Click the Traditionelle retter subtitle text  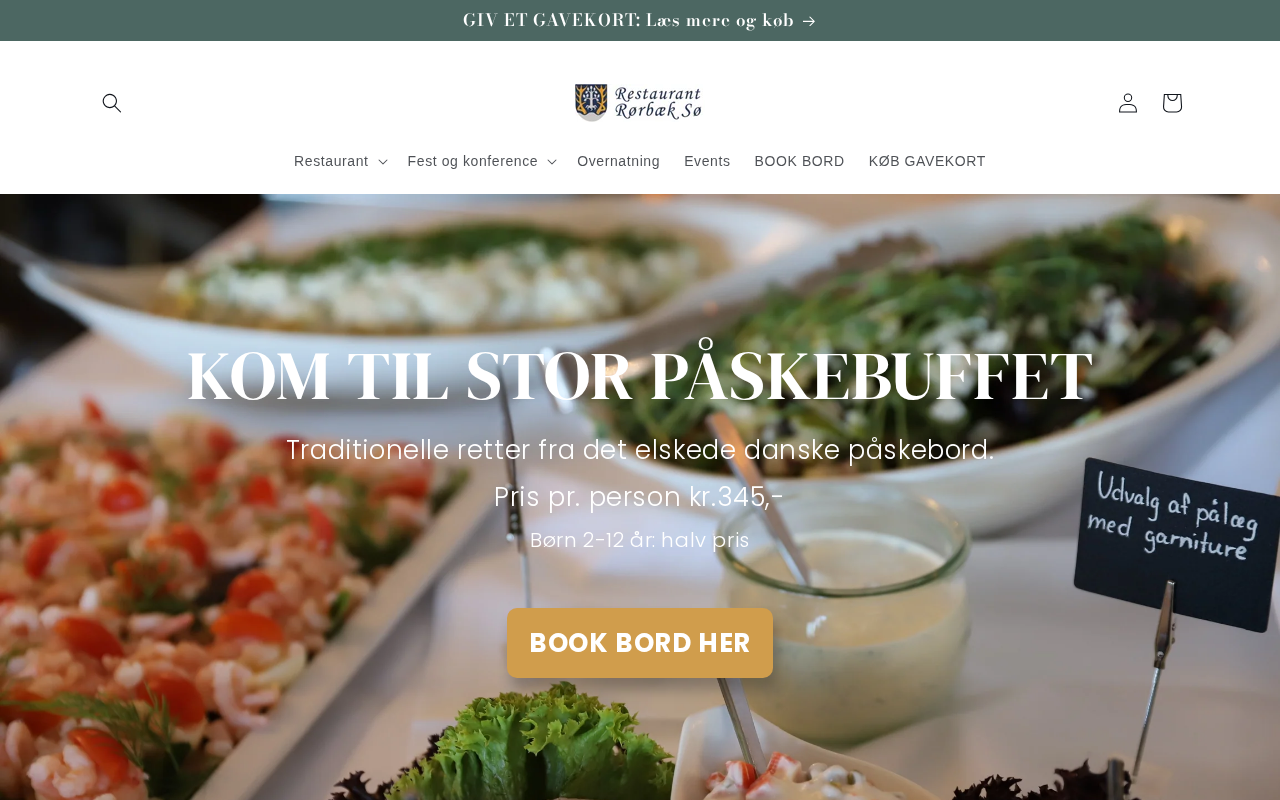(x=640, y=450)
